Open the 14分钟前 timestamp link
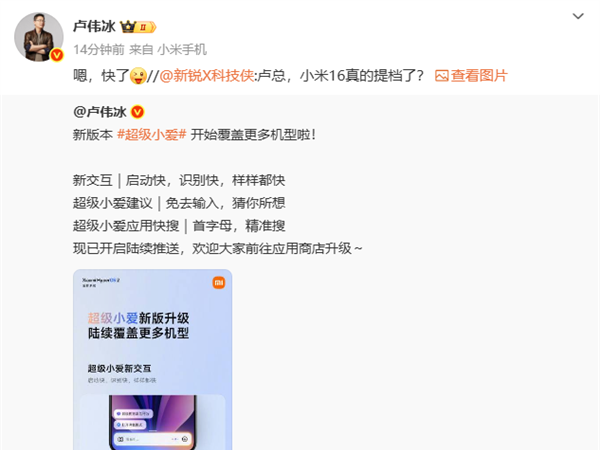Image resolution: width=600 pixels, height=450 pixels. pos(99,49)
